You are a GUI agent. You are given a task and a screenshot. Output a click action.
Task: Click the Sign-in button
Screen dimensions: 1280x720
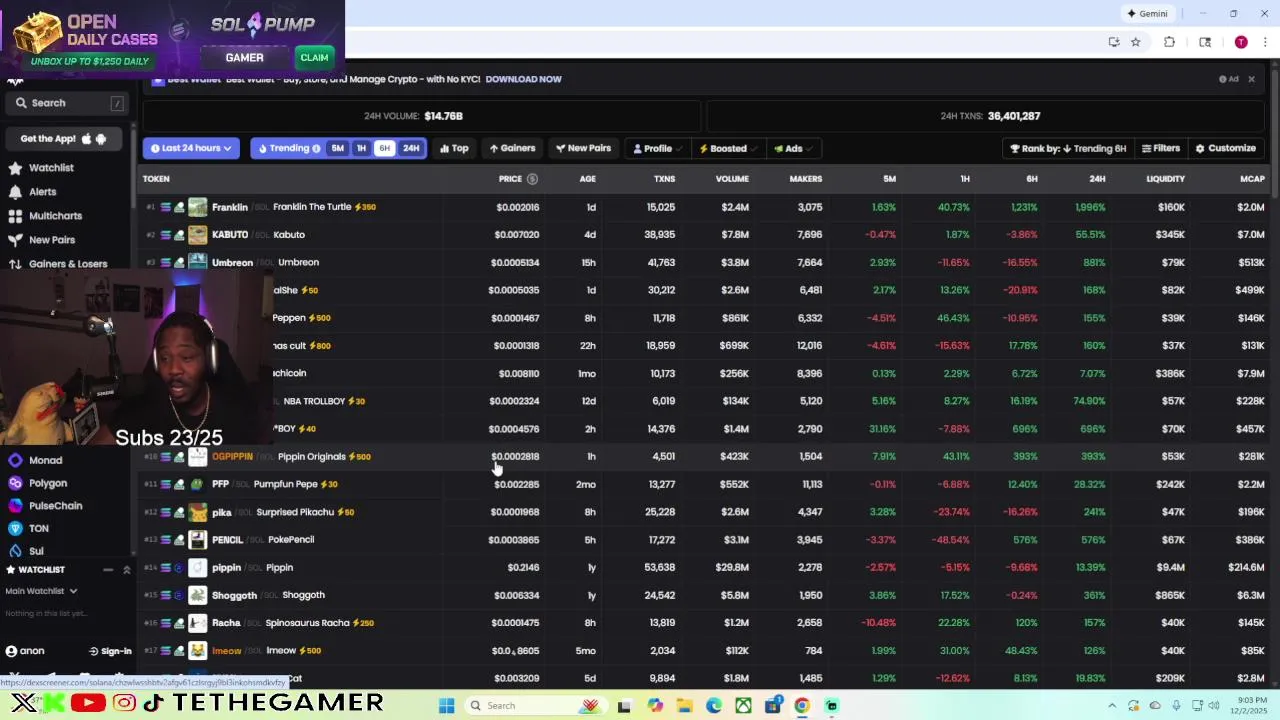pyautogui.click(x=110, y=651)
